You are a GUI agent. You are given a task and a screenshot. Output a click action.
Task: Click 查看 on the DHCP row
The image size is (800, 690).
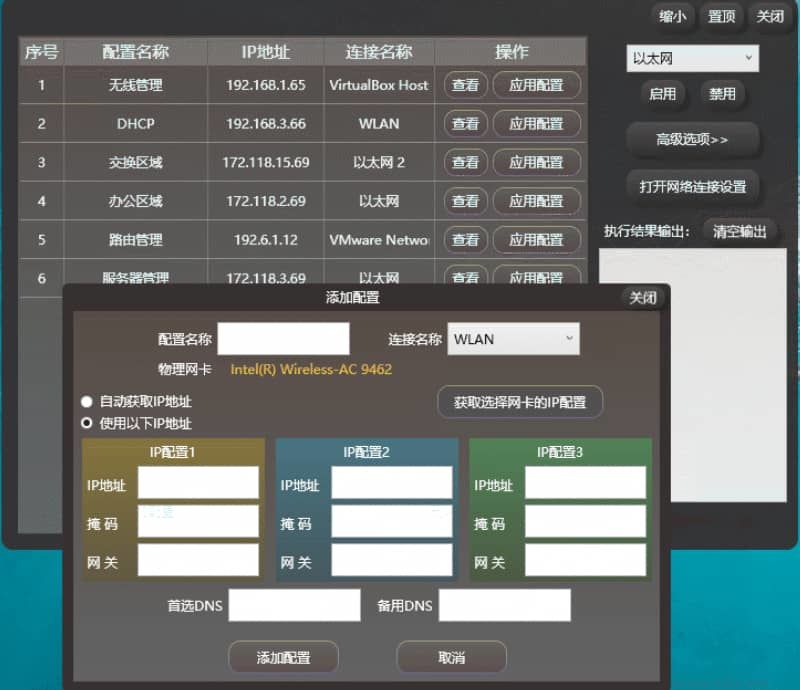click(x=465, y=124)
